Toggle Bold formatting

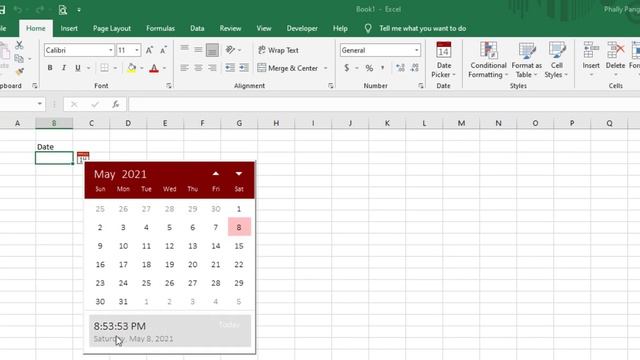point(50,68)
